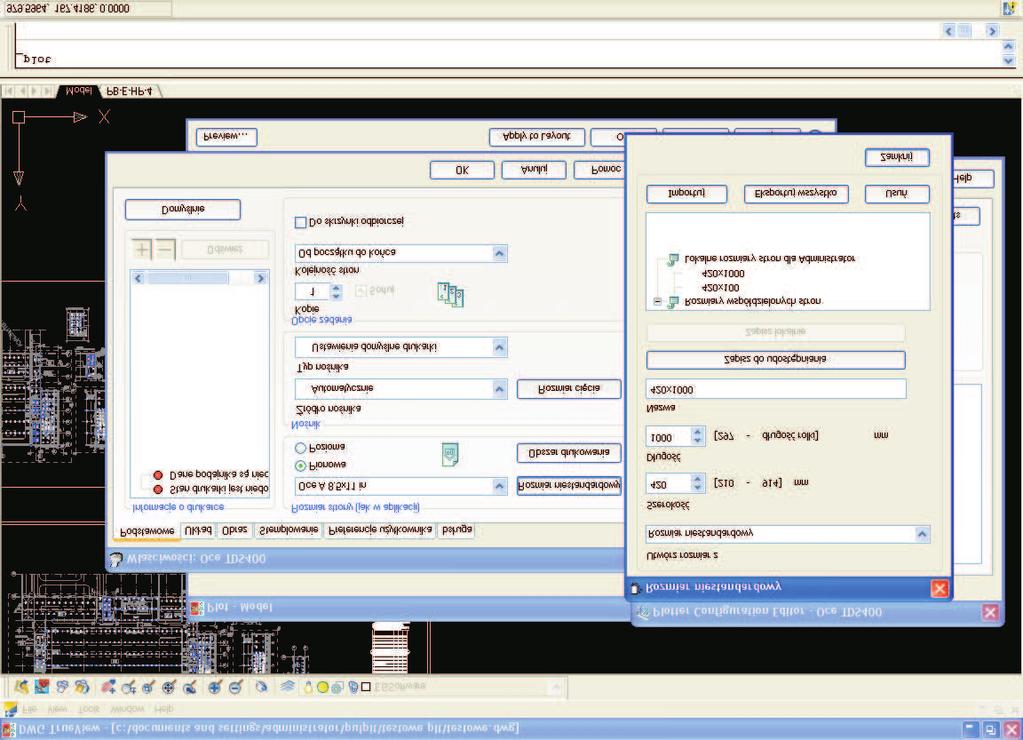
Task: Click the red and blue picture toolbar icon
Action: [x=42, y=686]
